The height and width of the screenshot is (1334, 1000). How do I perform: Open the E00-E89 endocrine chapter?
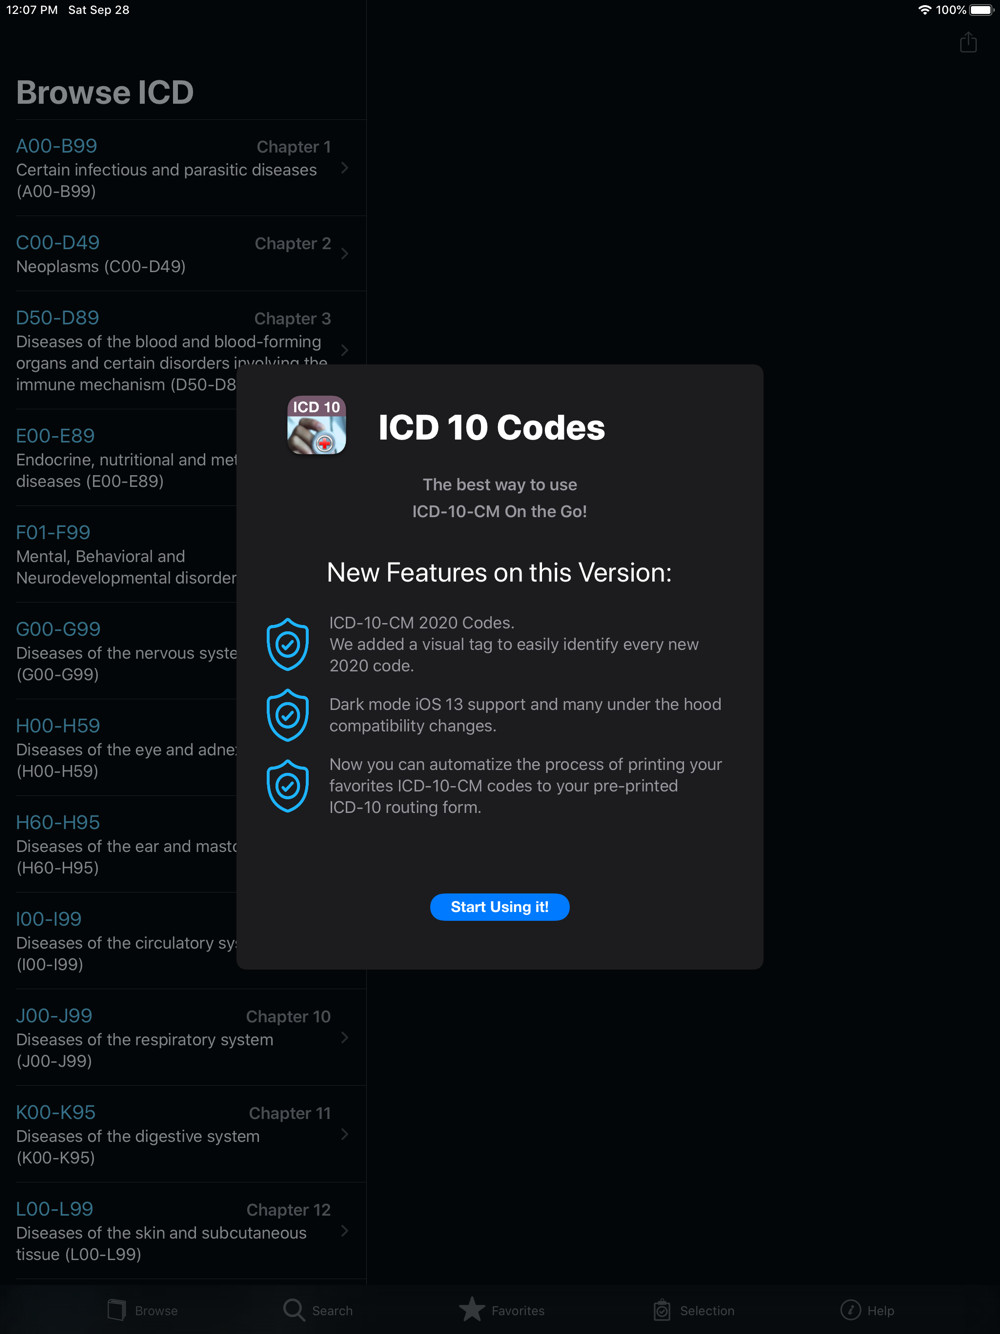(x=118, y=458)
